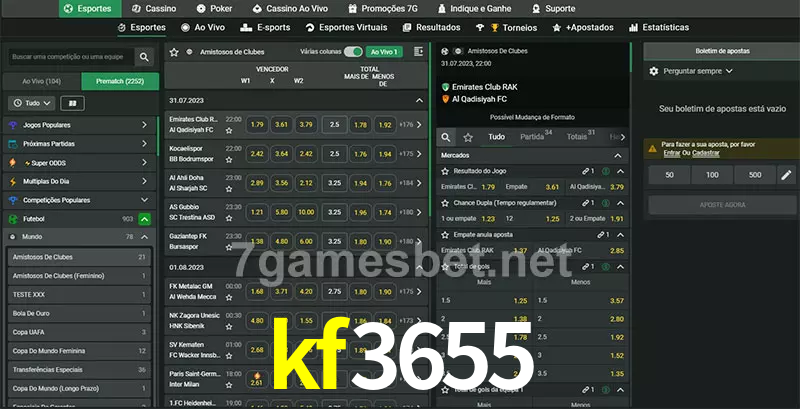This screenshot has height=409, width=800.
Task: Click the layout list icon beside Ao Vivo 1
Action: point(418,52)
